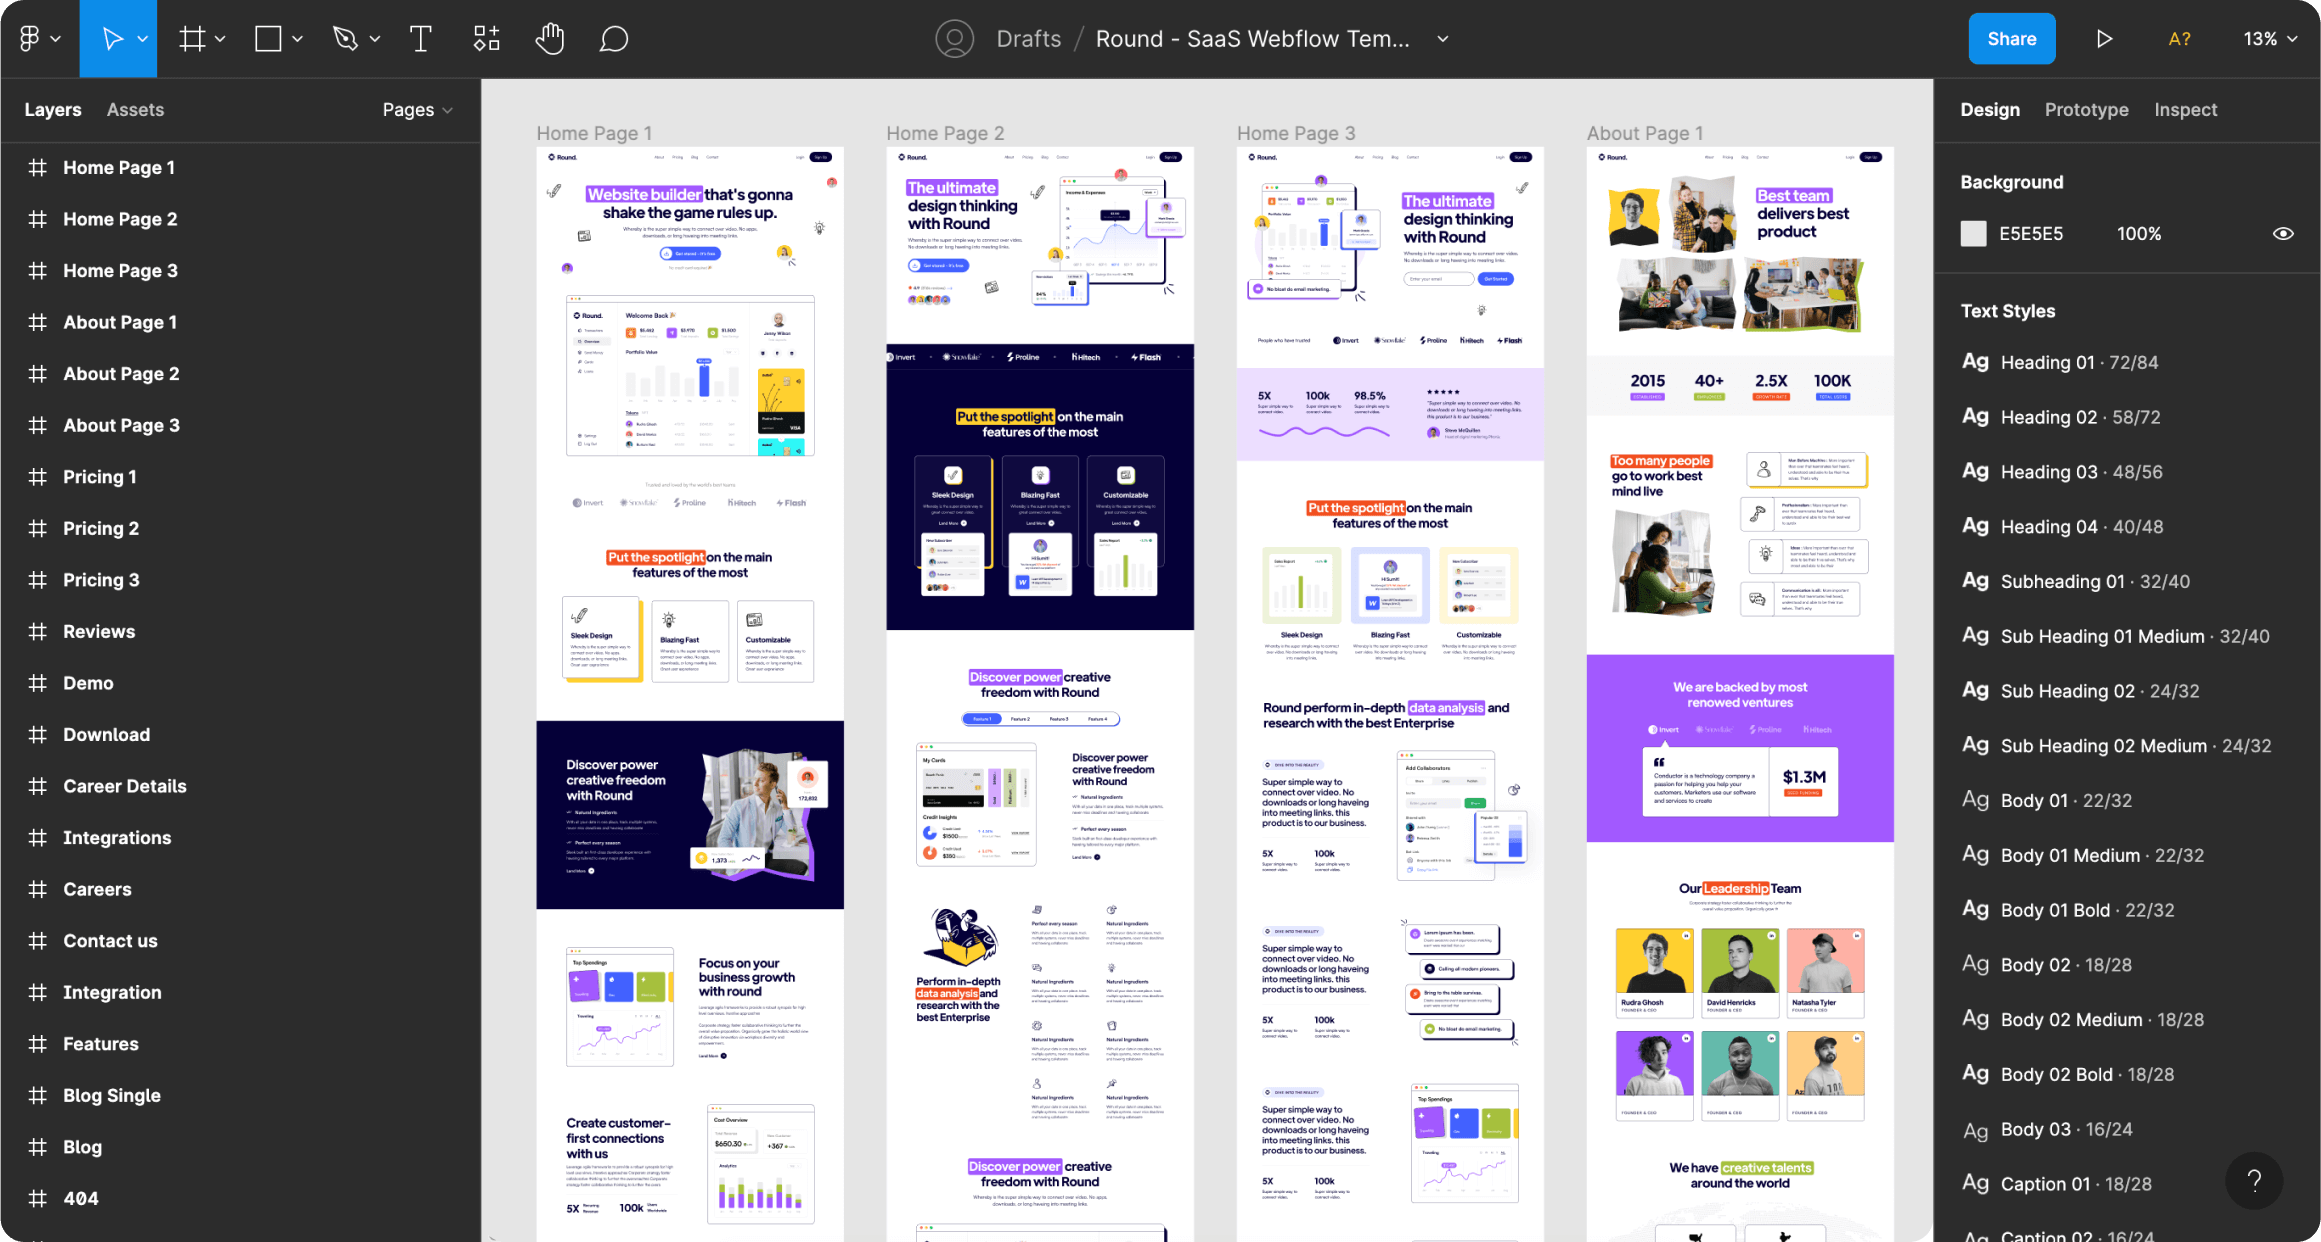The image size is (2321, 1242).
Task: Select the Move tool
Action: [112, 39]
